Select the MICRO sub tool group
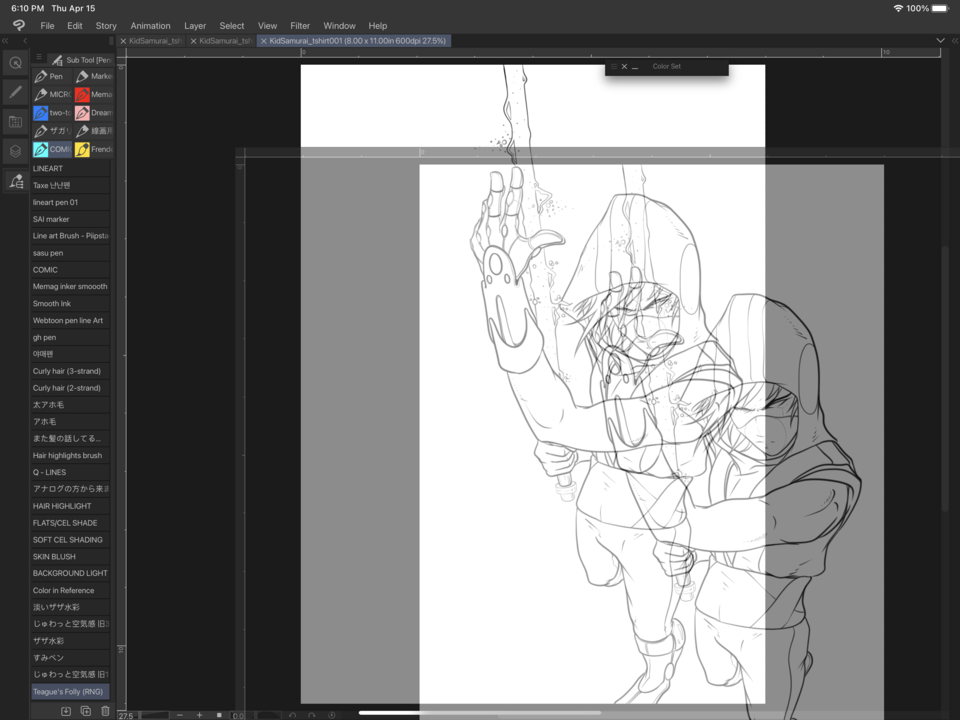This screenshot has width=960, height=720. coord(51,95)
